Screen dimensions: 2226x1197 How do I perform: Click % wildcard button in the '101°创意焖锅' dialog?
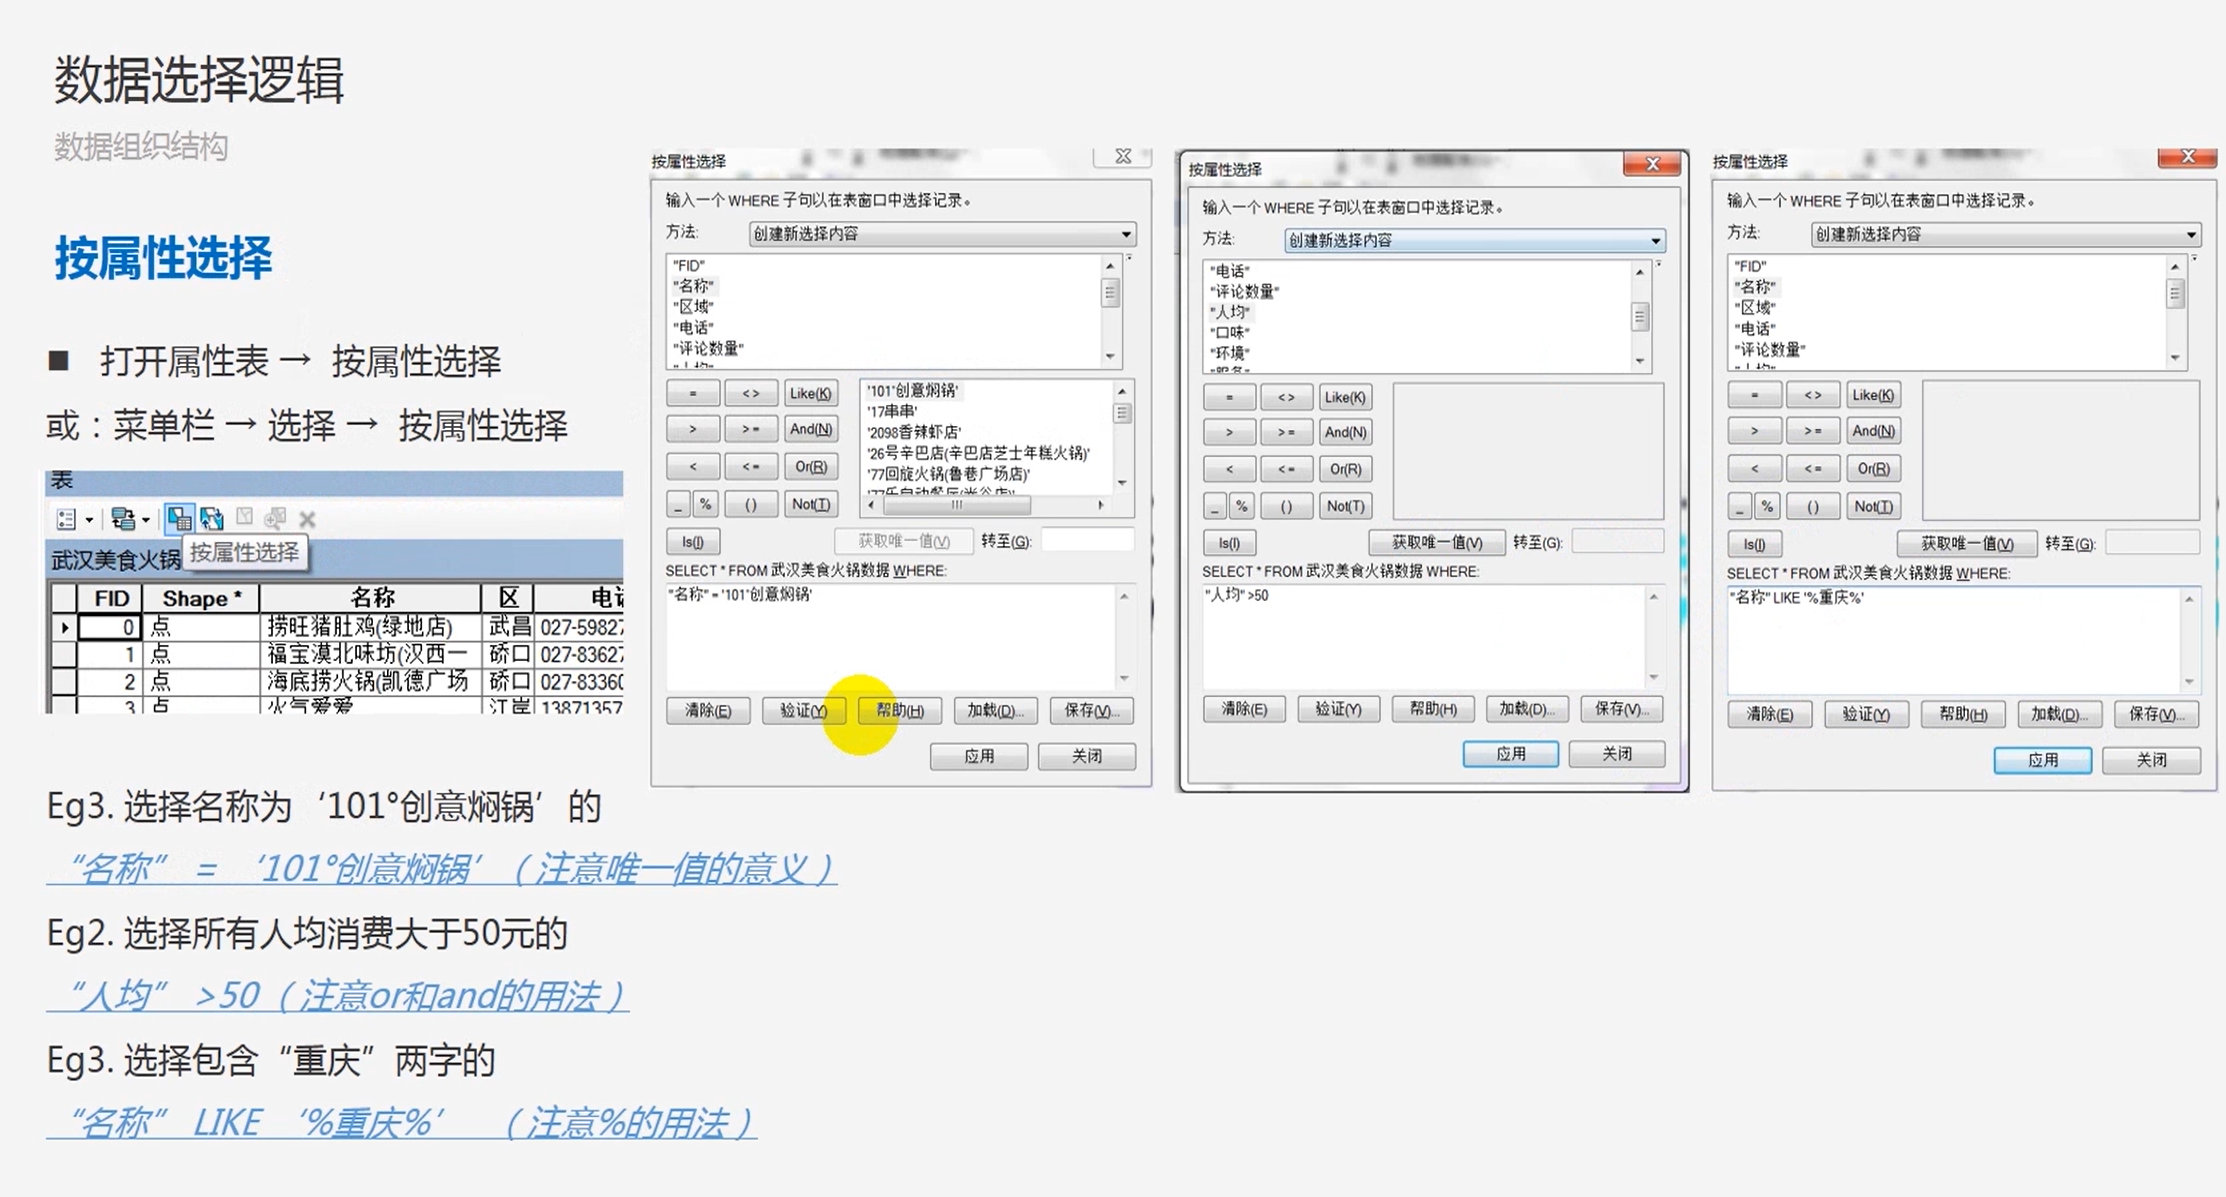click(x=706, y=504)
